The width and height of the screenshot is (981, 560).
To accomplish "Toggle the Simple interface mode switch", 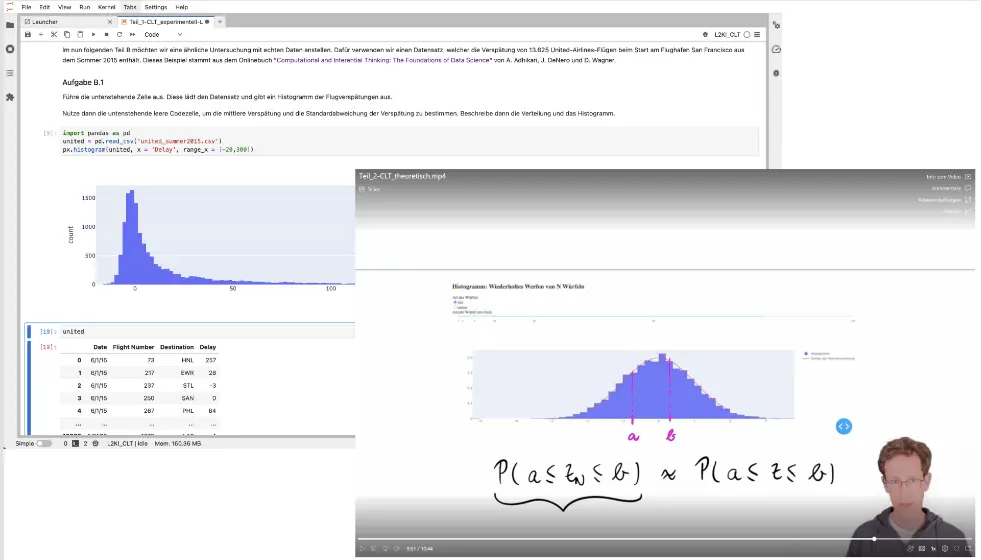I will tap(44, 443).
